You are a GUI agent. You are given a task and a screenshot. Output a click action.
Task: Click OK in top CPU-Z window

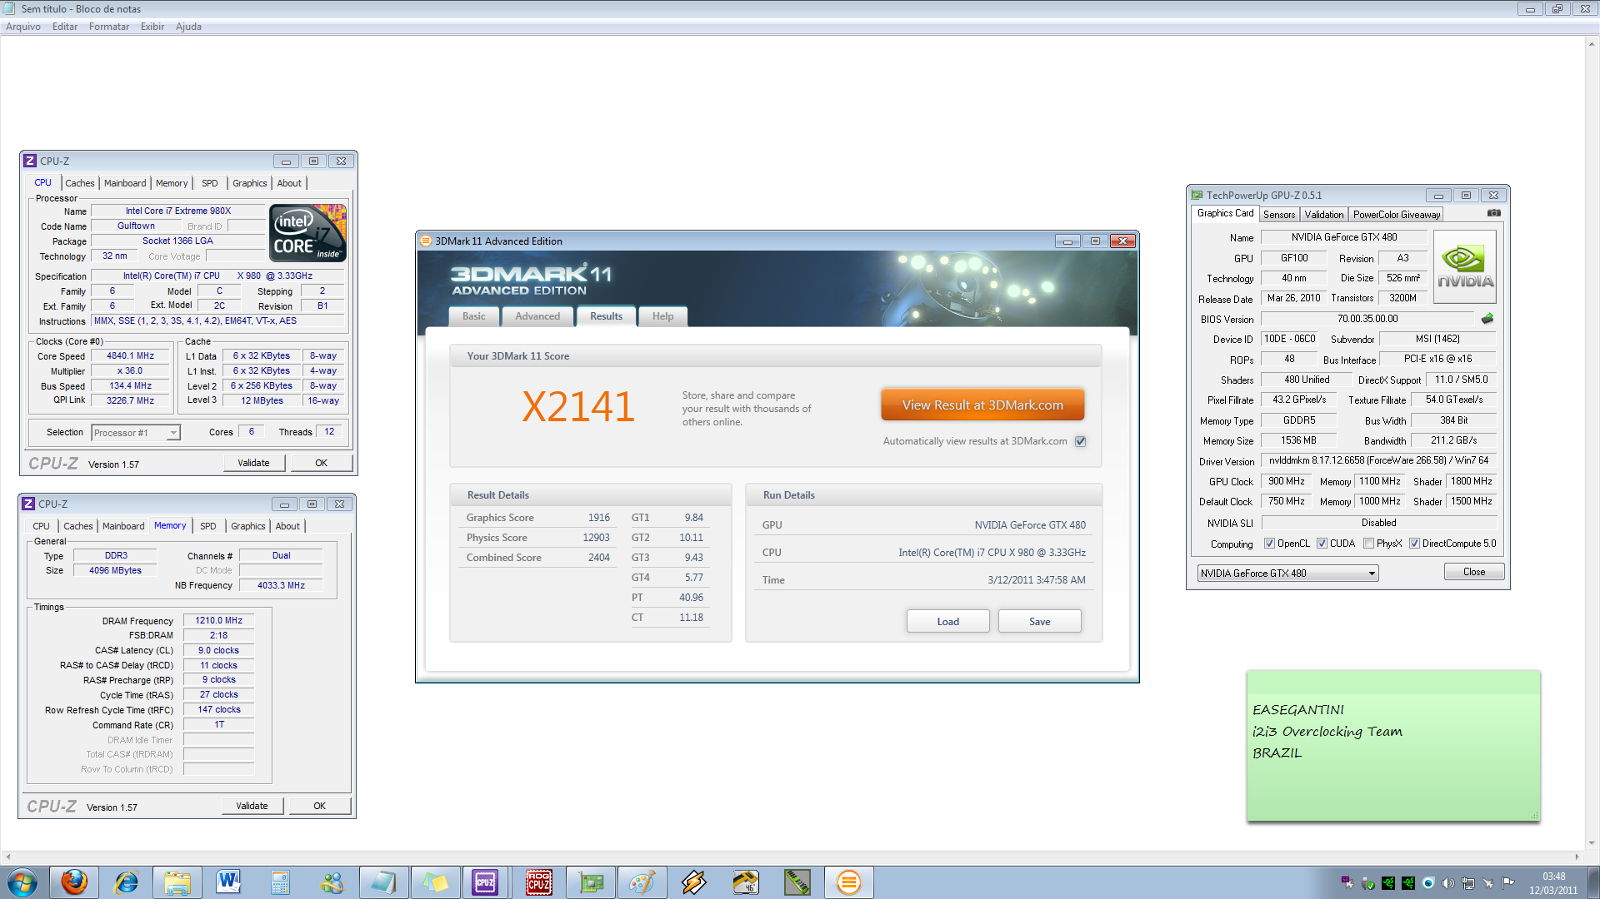click(x=321, y=463)
